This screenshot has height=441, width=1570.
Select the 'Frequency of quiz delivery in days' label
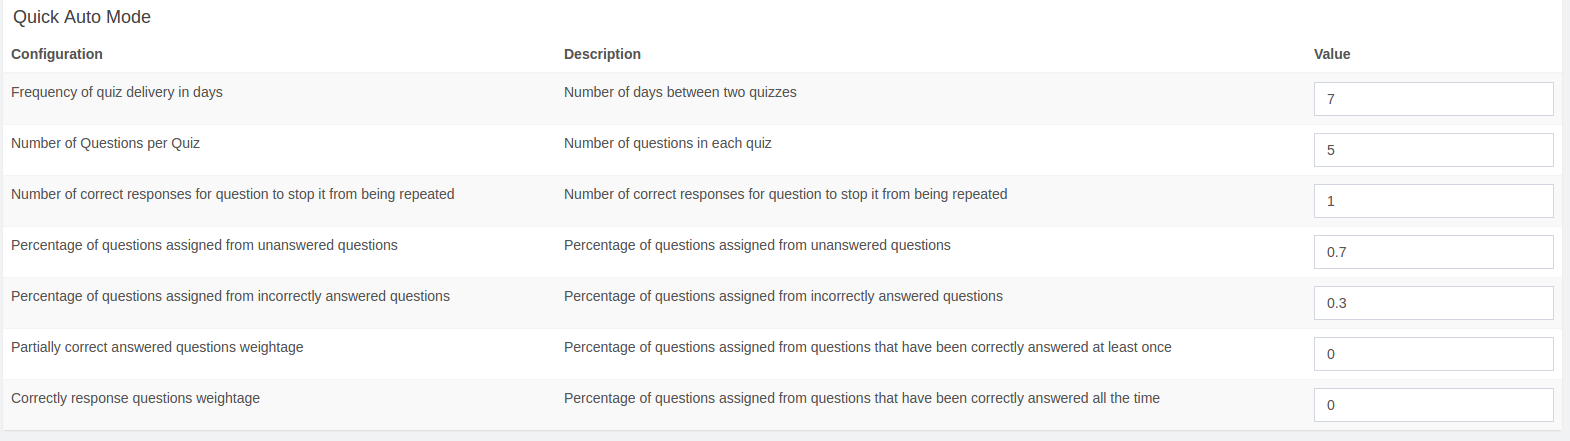coord(117,92)
